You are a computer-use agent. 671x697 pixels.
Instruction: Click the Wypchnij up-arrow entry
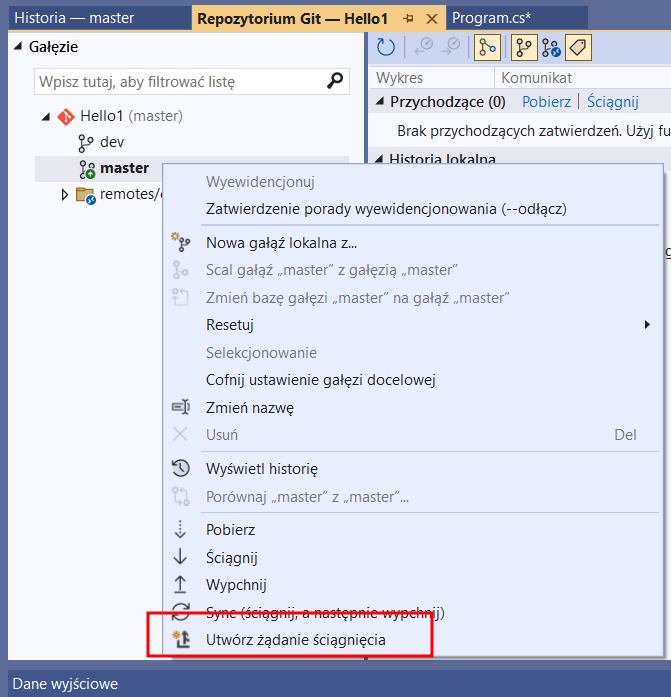pyautogui.click(x=236, y=585)
